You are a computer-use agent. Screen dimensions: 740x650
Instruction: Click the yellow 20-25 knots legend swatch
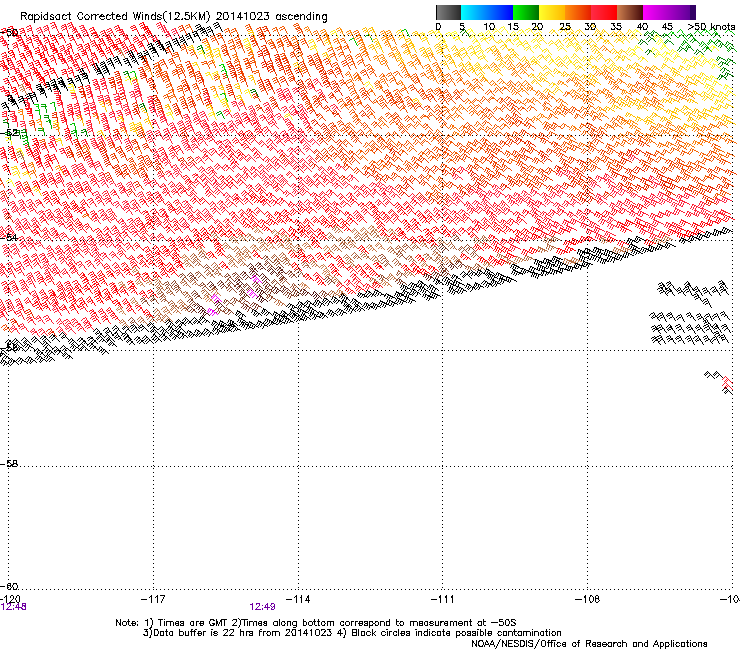(552, 12)
